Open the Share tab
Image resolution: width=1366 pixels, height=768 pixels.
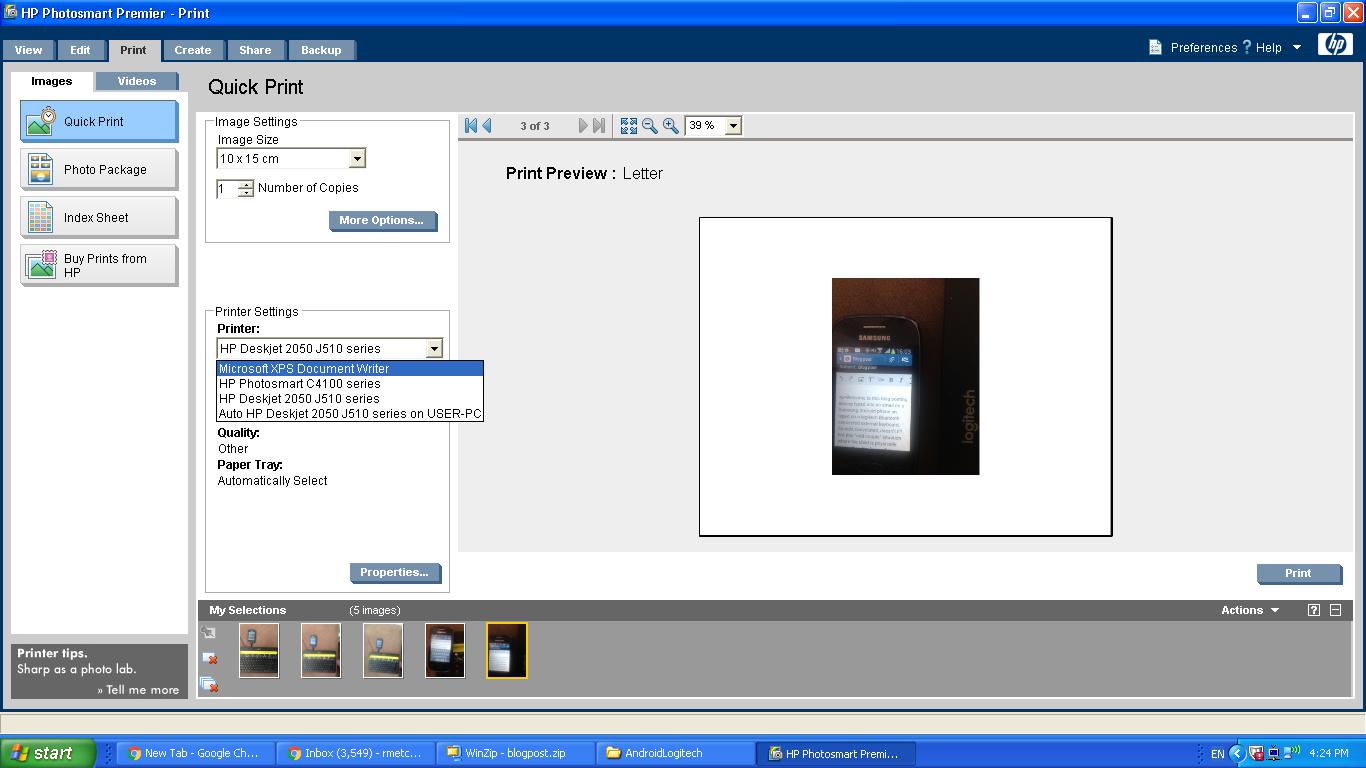(x=255, y=50)
